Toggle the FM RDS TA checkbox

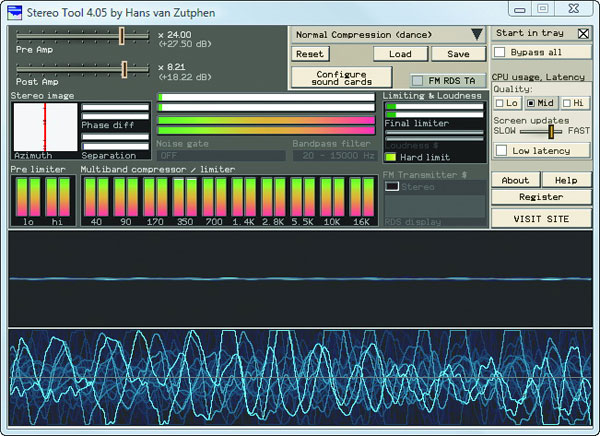point(417,81)
